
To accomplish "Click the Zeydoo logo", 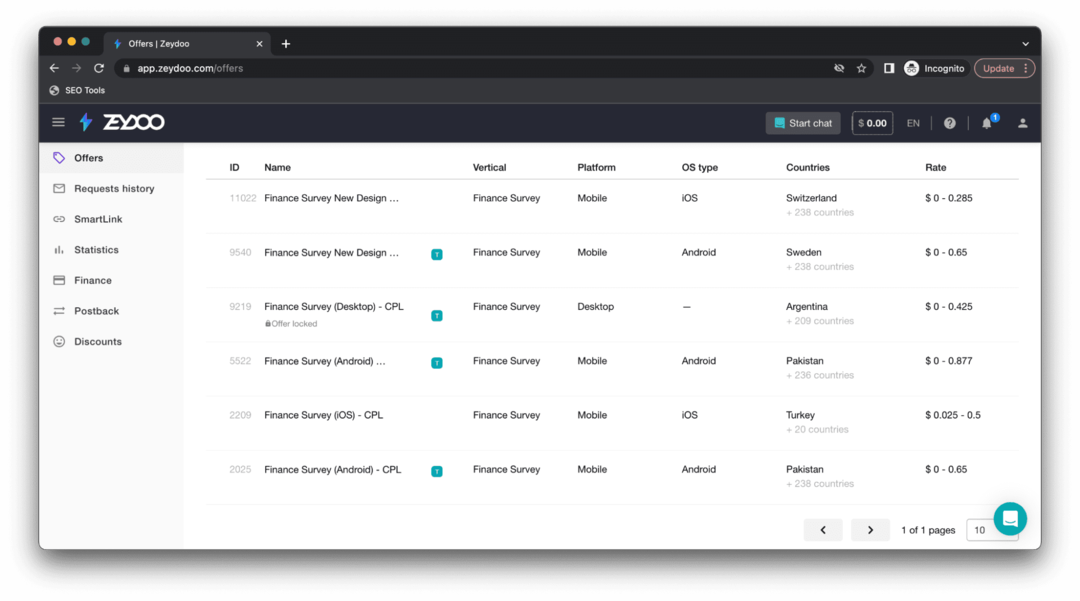I will pos(122,123).
